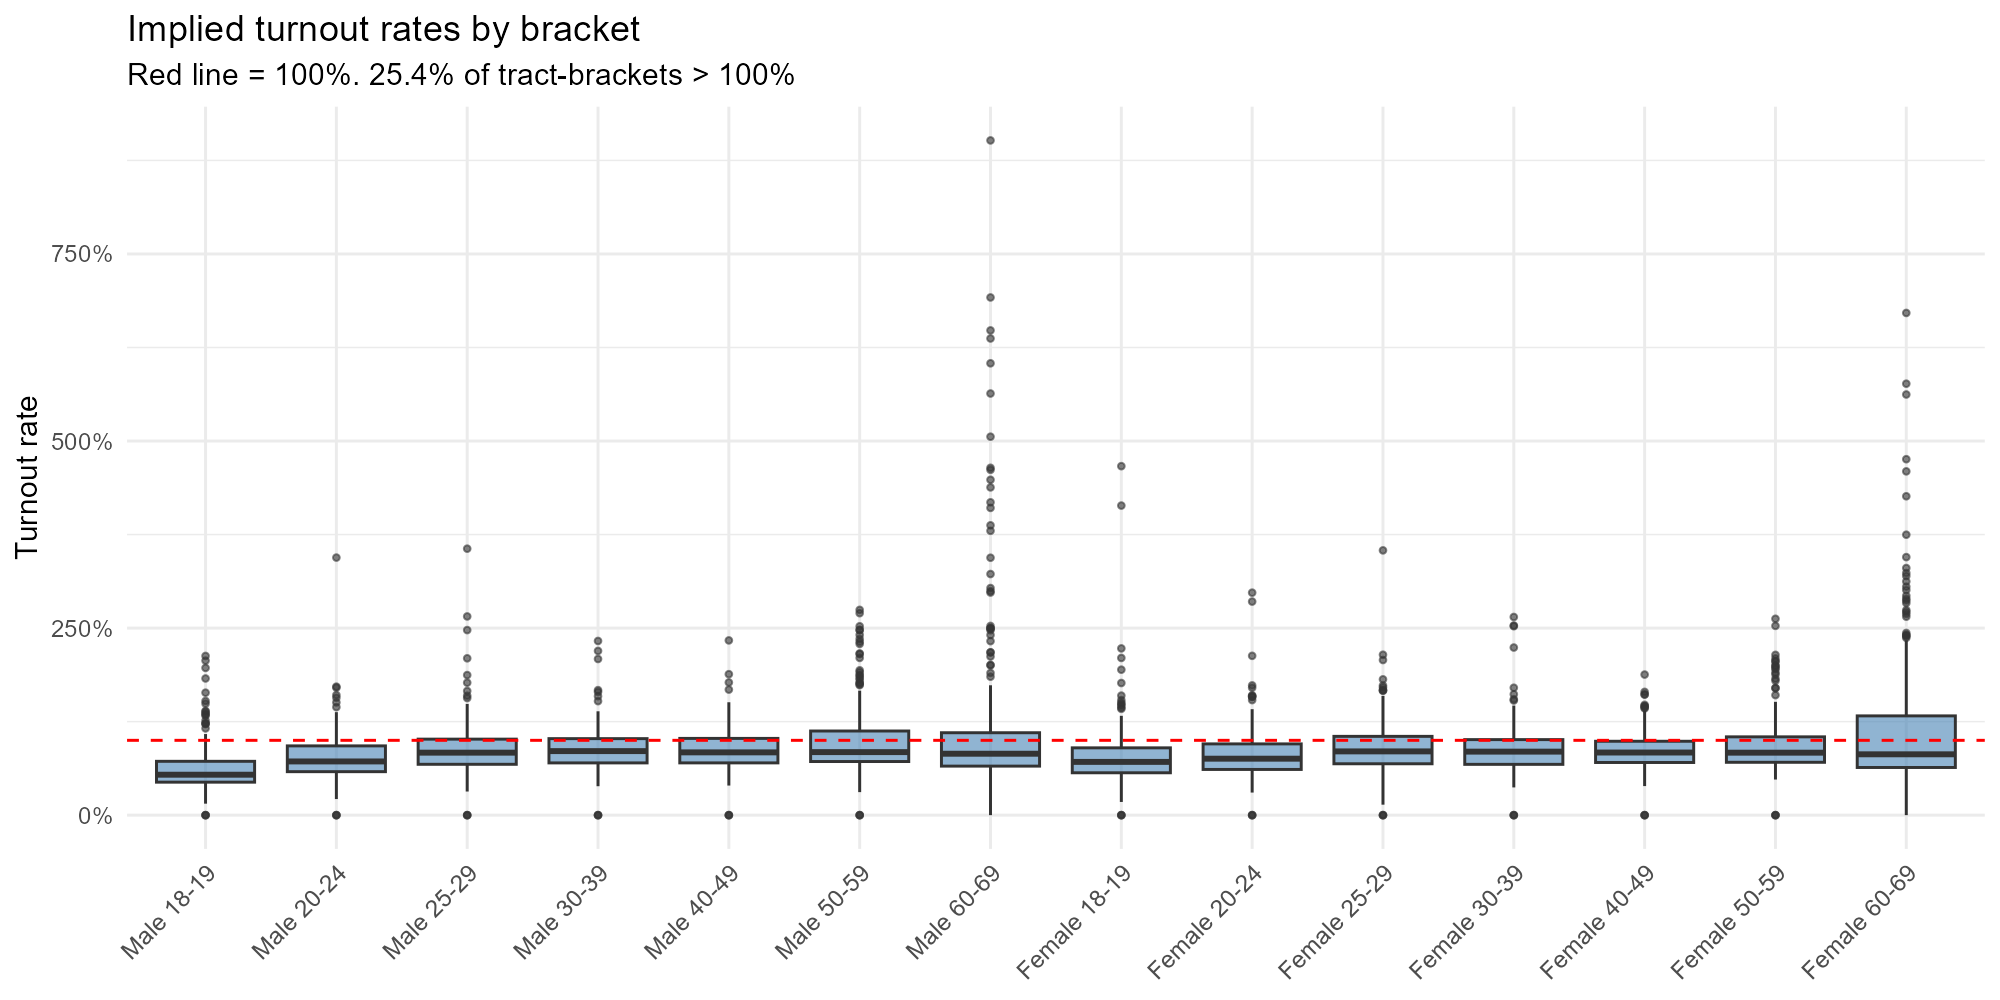The width and height of the screenshot is (2000, 1000).
Task: Click the 250% y-axis tick label
Action: pos(82,628)
